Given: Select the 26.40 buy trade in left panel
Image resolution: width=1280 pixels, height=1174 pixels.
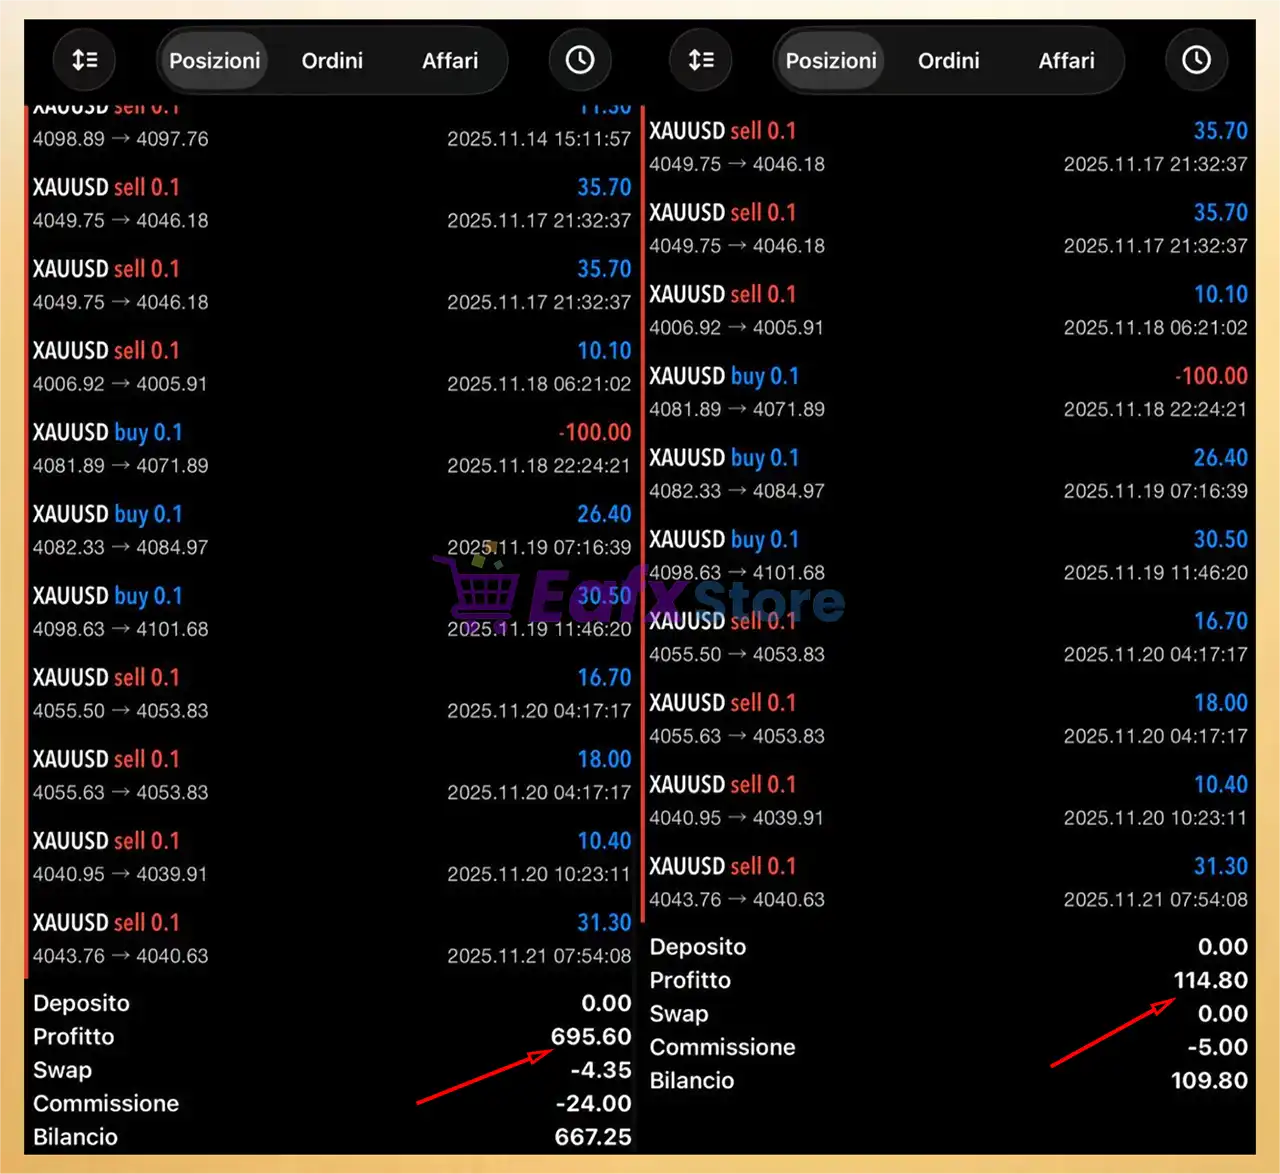Looking at the screenshot, I should 330,530.
